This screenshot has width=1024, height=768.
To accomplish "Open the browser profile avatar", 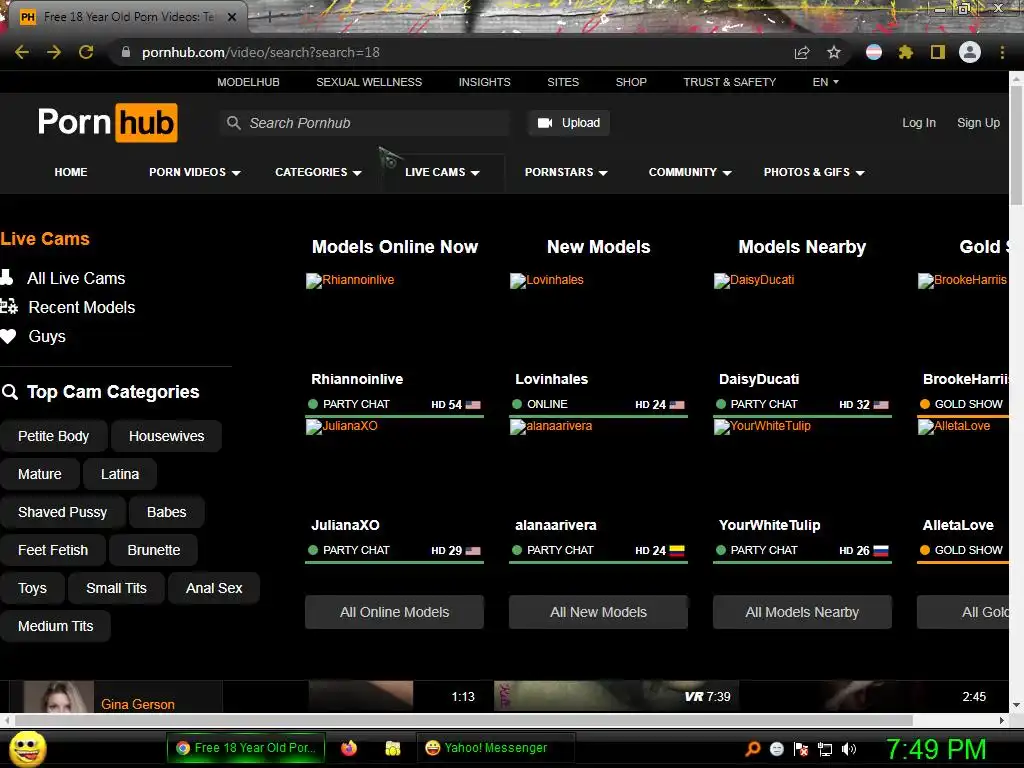I will coord(970,52).
